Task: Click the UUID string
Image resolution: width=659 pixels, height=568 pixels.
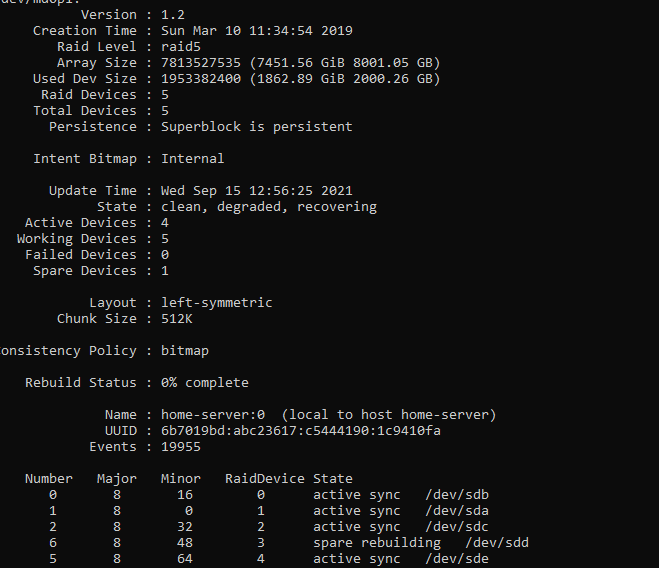Action: click(x=301, y=431)
